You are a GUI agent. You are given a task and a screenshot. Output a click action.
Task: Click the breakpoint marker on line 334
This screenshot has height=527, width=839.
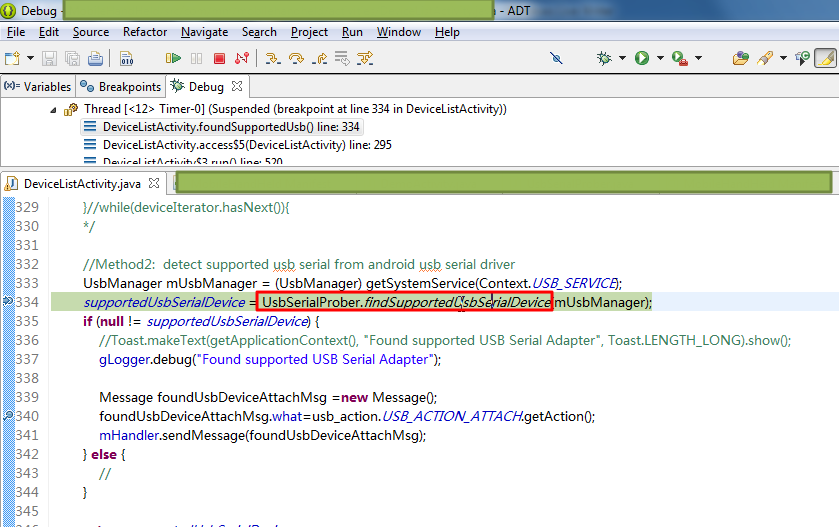8,301
